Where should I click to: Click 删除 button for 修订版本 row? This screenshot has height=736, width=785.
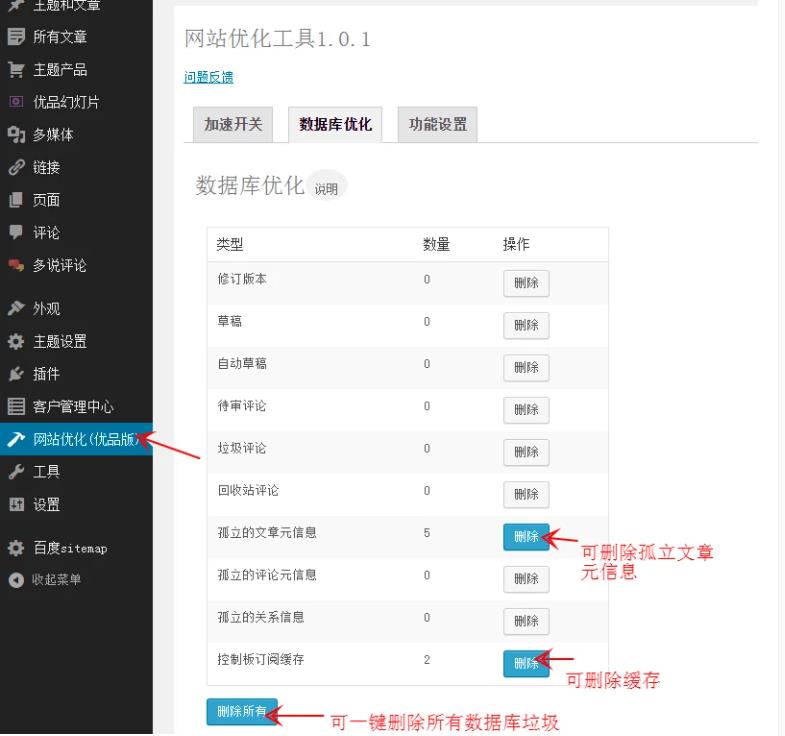pos(525,283)
